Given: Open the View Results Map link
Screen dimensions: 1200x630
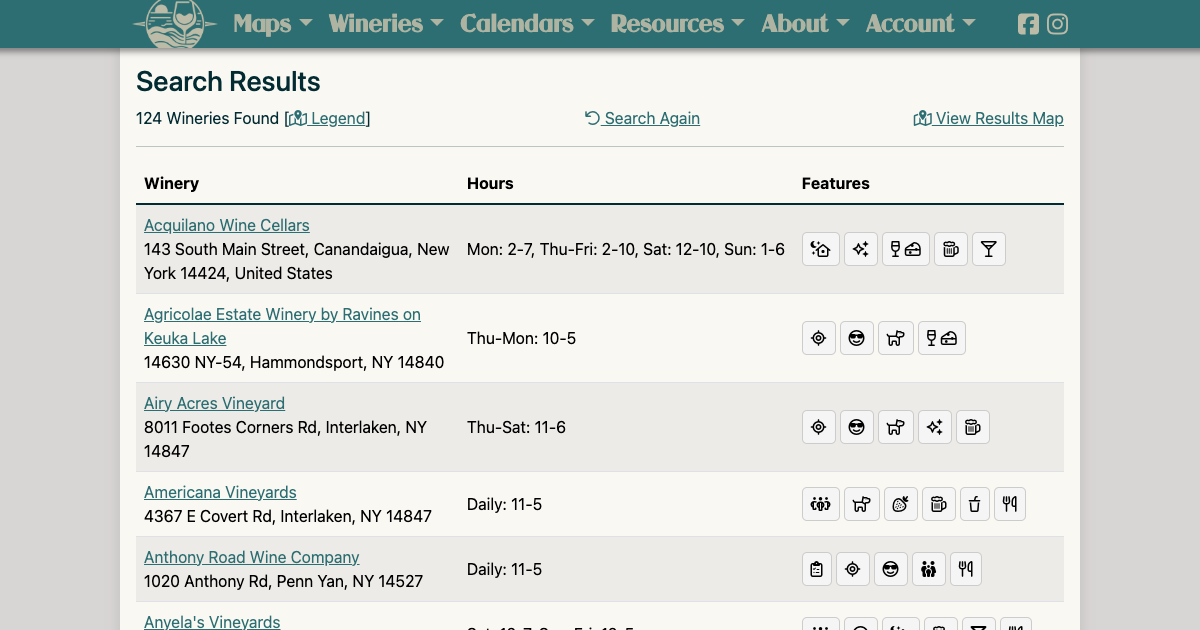Looking at the screenshot, I should pos(988,118).
